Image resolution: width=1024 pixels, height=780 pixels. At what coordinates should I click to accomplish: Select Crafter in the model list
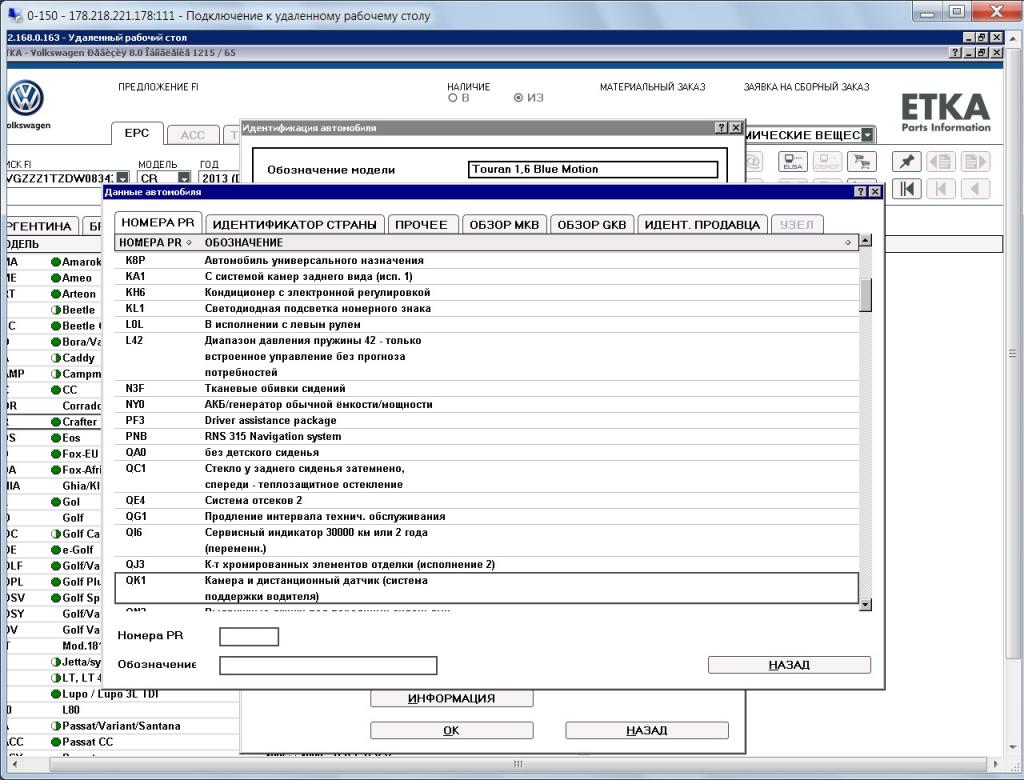tap(80, 422)
